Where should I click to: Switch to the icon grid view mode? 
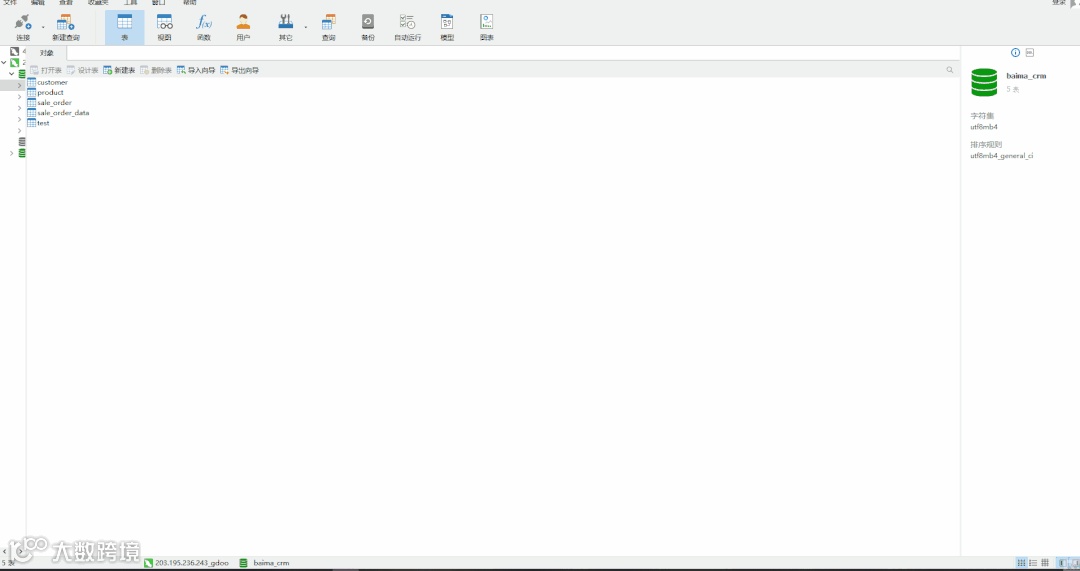click(1021, 563)
